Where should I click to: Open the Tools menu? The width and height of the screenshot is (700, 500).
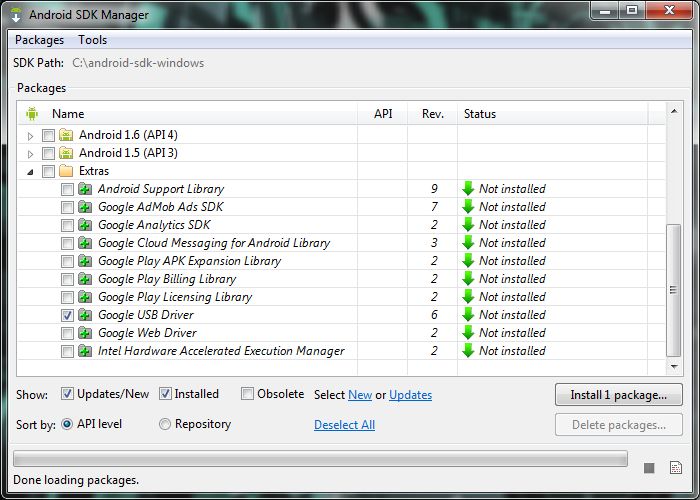click(92, 40)
